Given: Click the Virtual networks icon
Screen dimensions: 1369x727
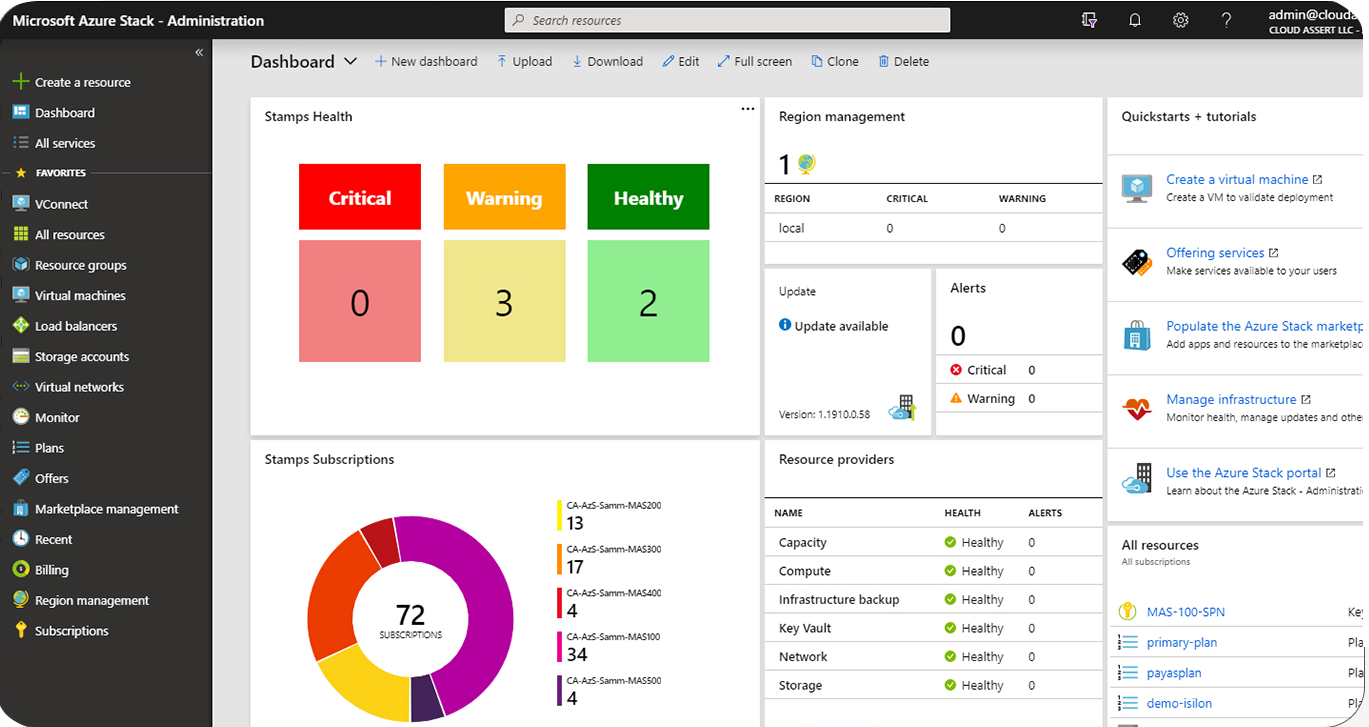Looking at the screenshot, I should 20,387.
